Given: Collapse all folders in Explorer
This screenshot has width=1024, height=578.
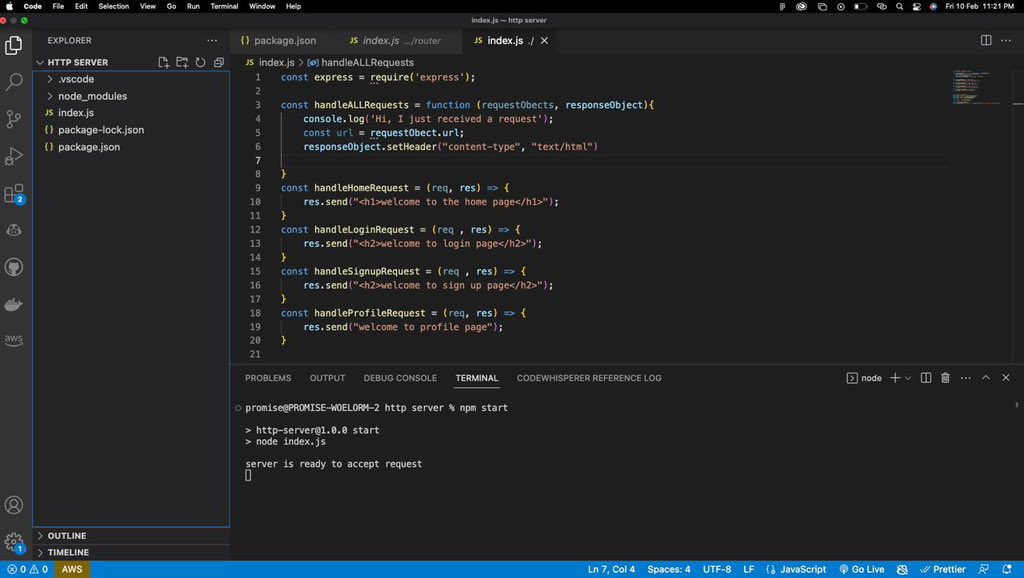Looking at the screenshot, I should point(219,62).
